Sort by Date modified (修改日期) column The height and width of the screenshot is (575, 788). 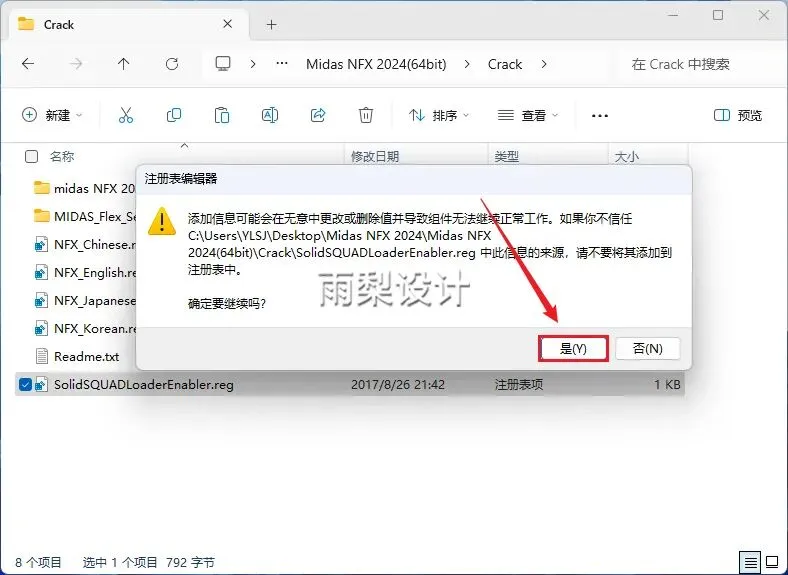[375, 157]
